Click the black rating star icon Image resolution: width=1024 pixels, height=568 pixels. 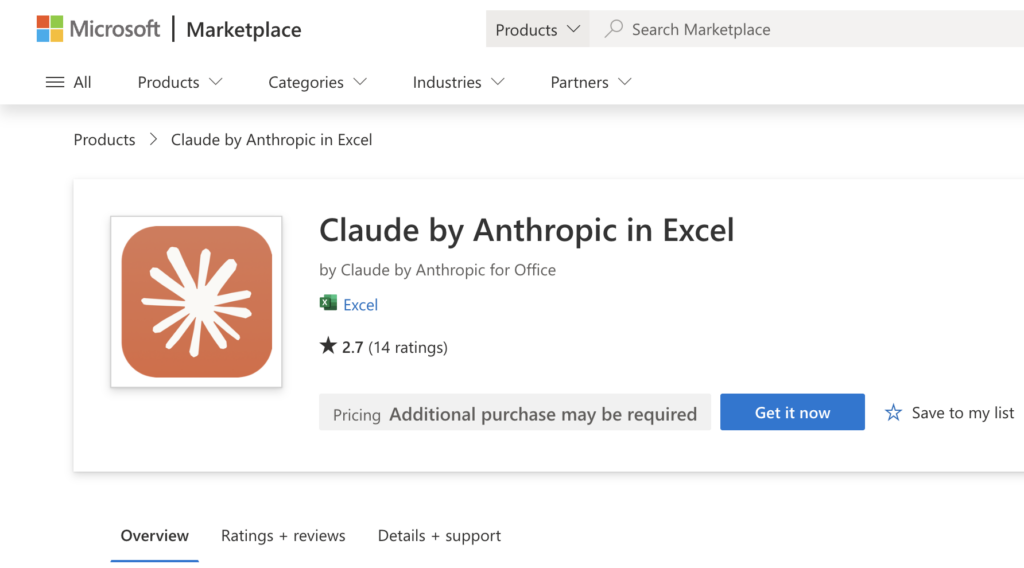click(x=328, y=346)
